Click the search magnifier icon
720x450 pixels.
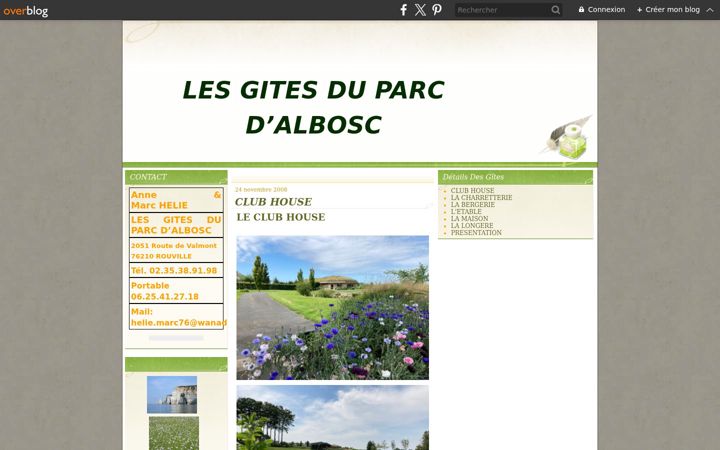coord(556,10)
